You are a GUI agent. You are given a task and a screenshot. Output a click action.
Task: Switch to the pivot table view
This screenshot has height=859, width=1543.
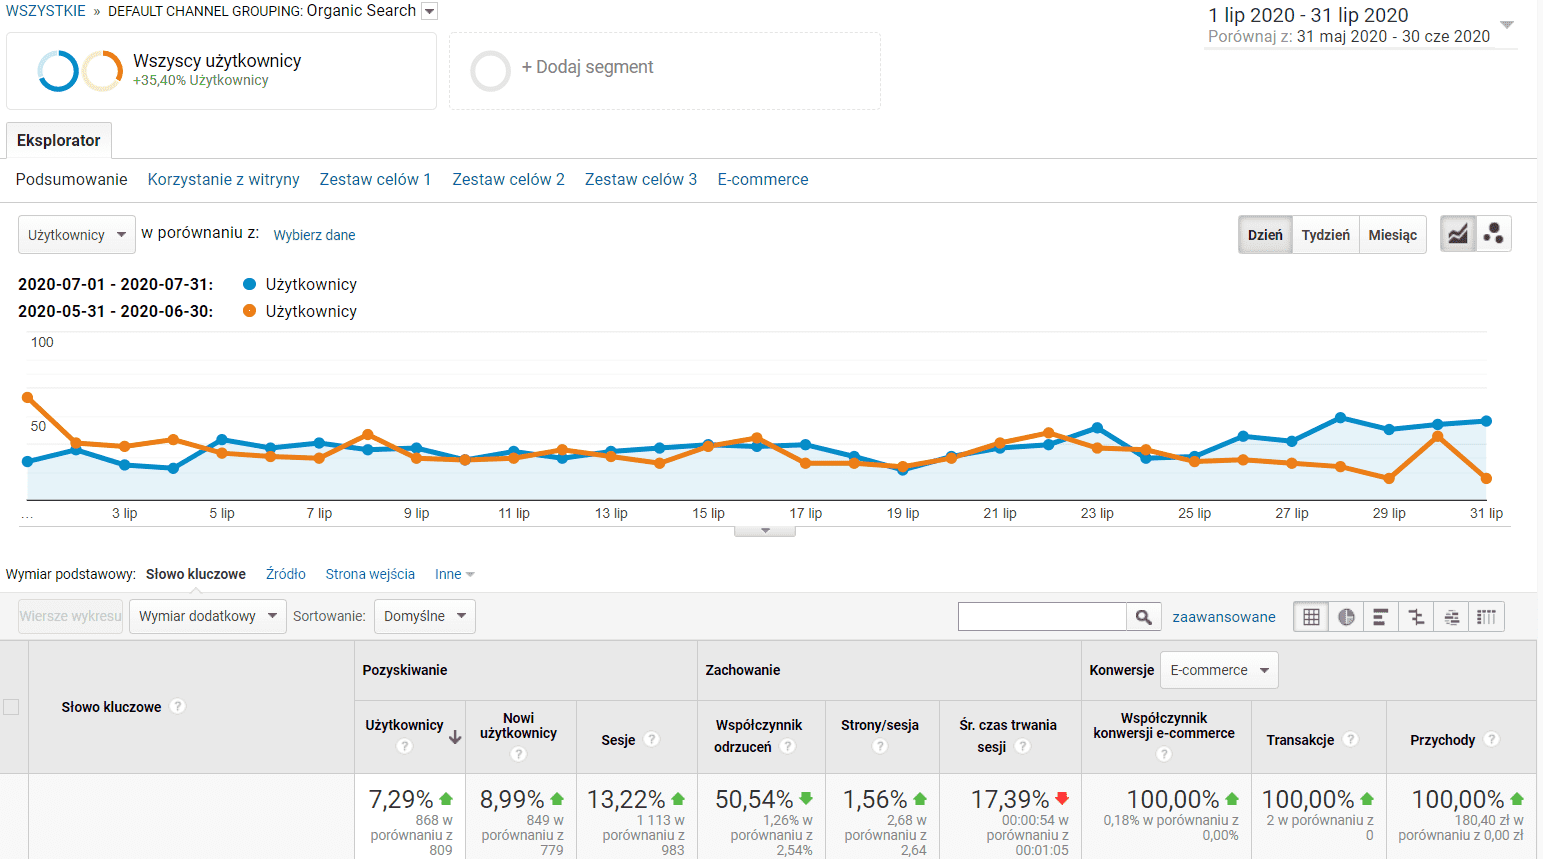tap(1486, 616)
